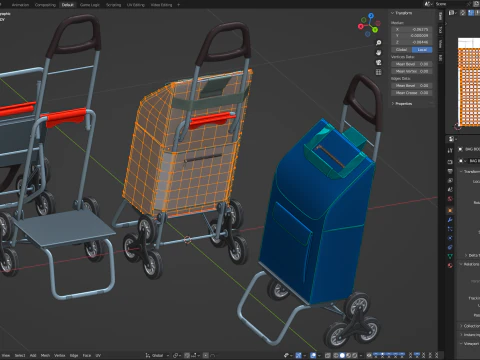This screenshot has height=360, width=480.
Task: Adjust the edge Mean Crease slider
Action: tap(412, 93)
